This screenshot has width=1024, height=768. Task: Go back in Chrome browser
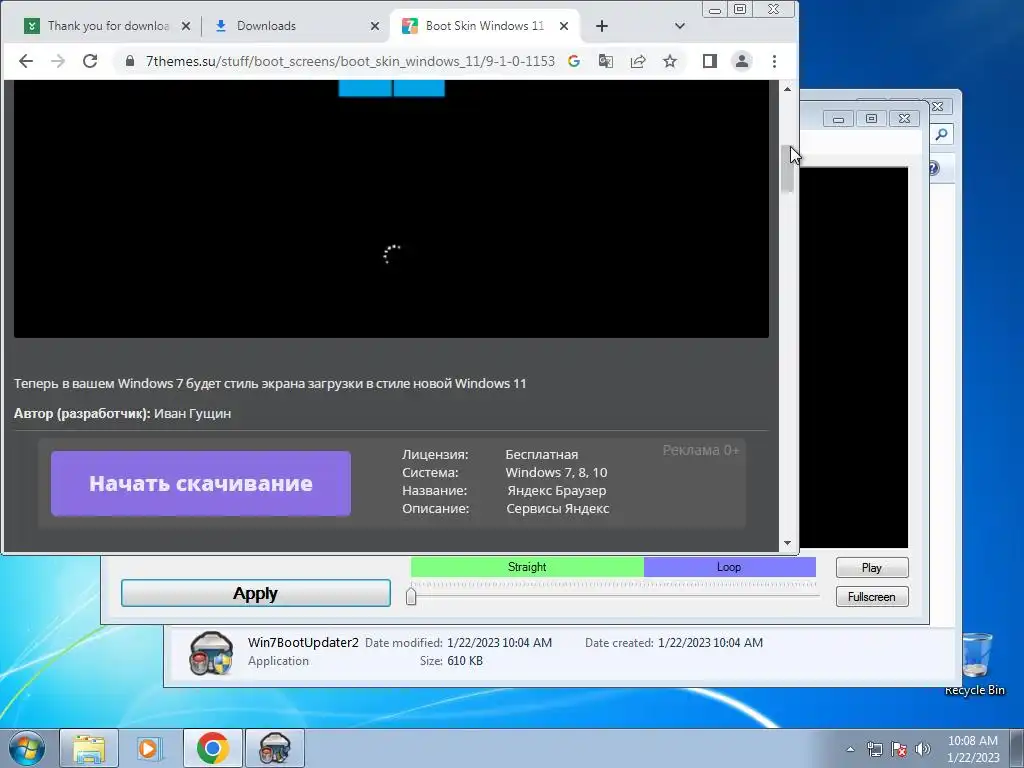pos(26,61)
